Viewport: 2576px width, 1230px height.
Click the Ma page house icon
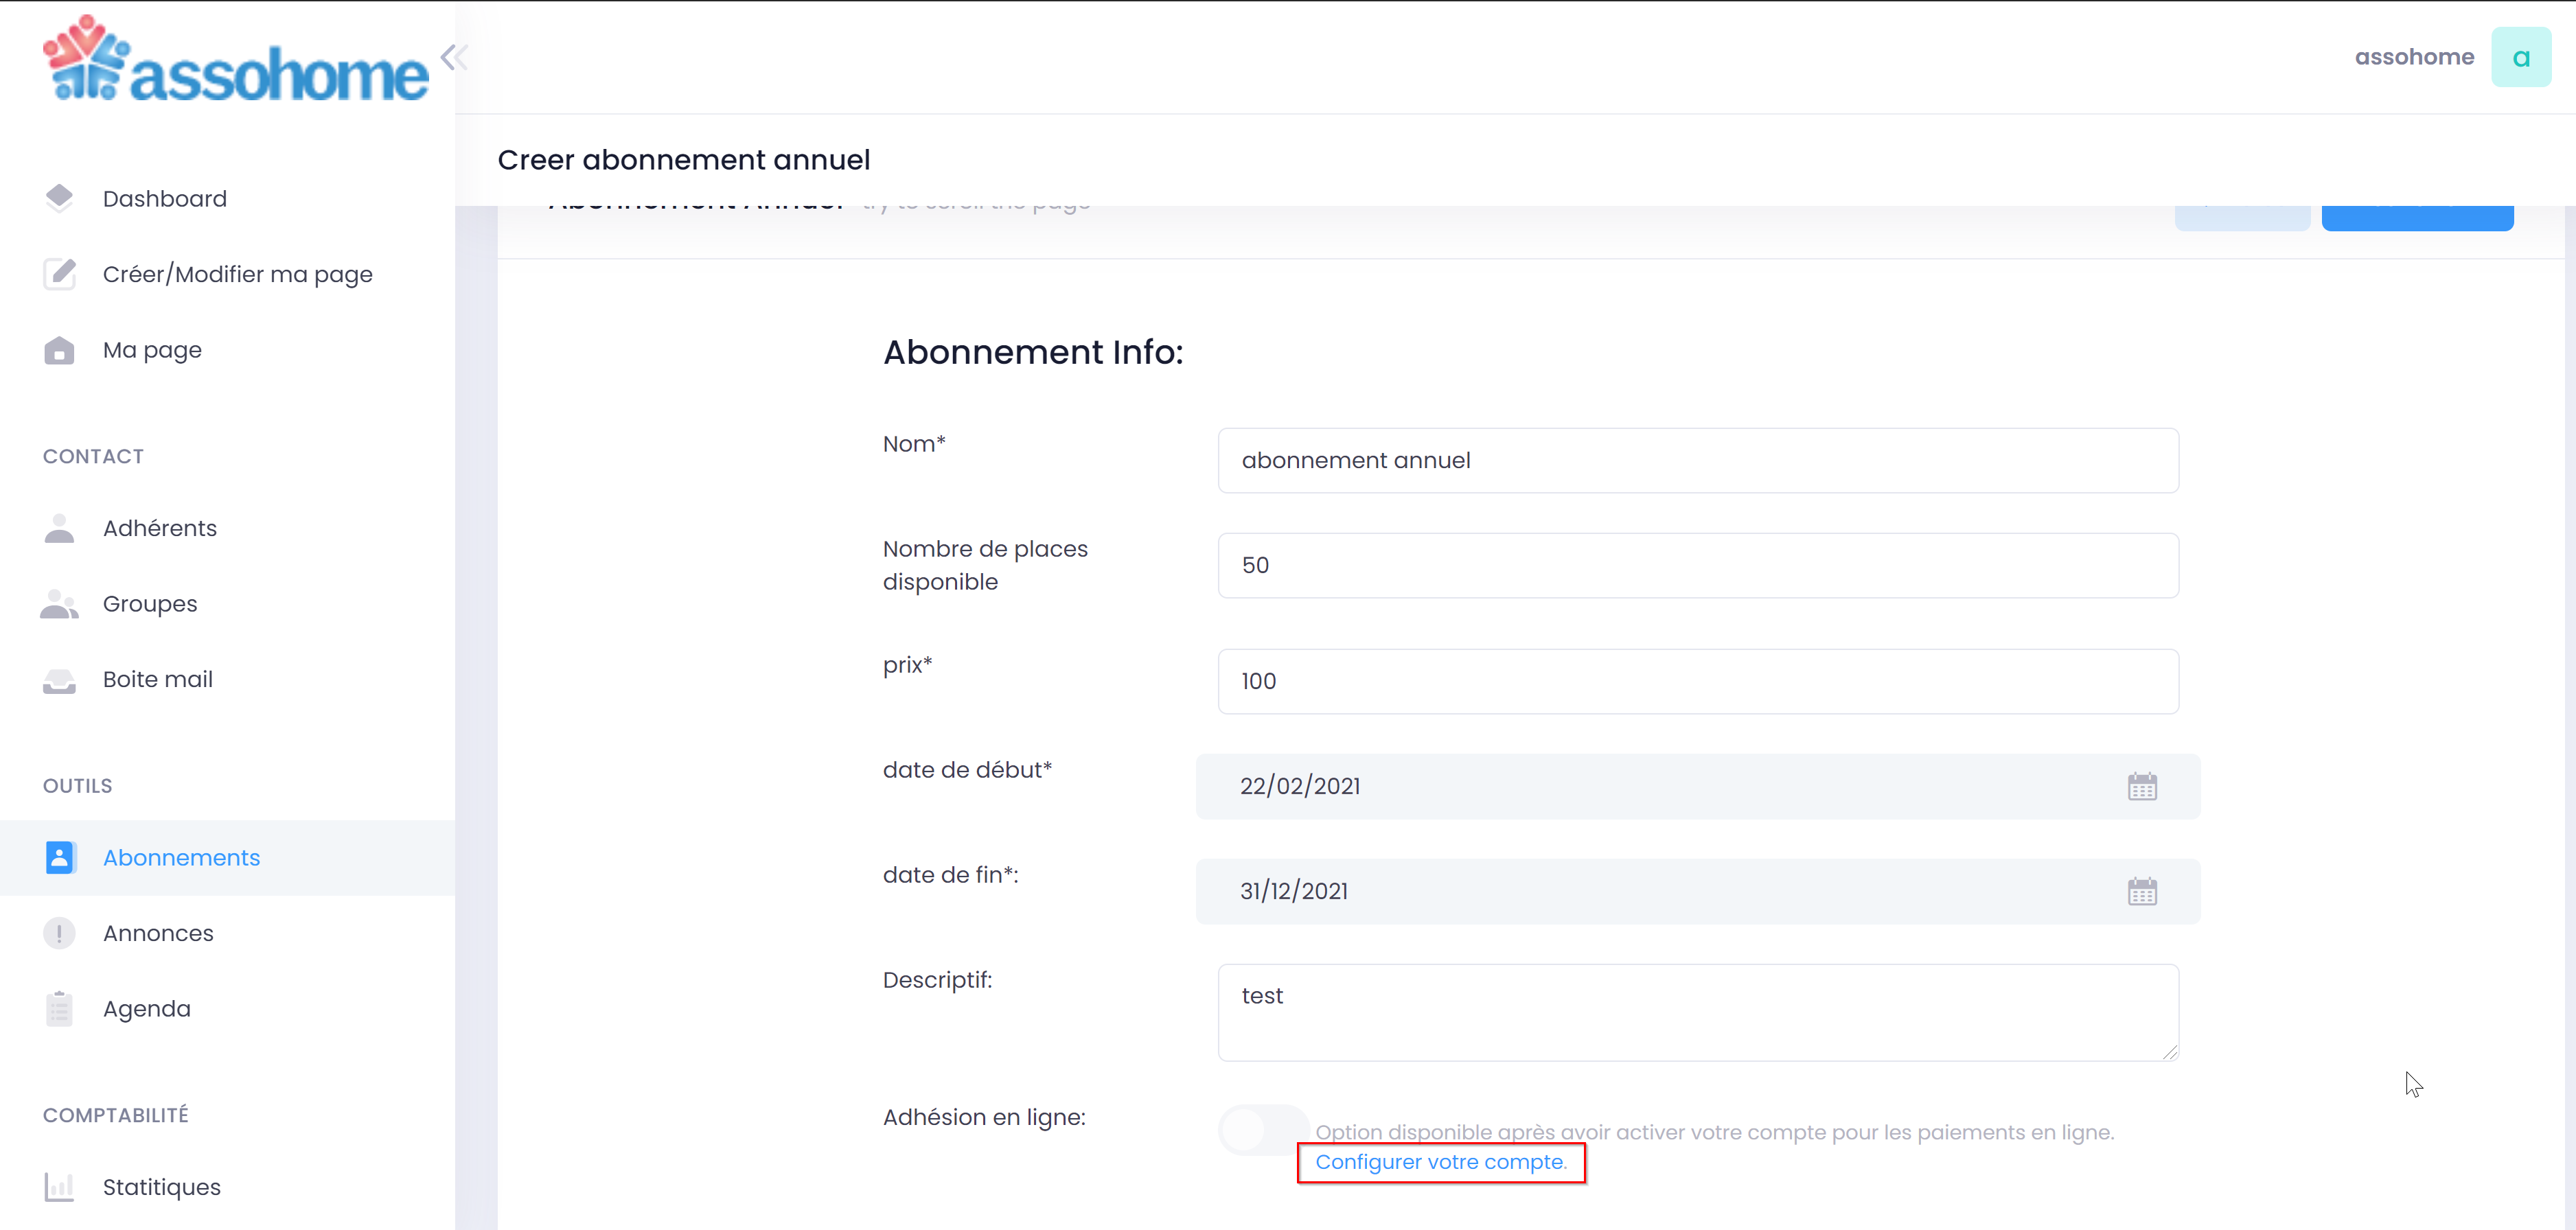click(59, 350)
